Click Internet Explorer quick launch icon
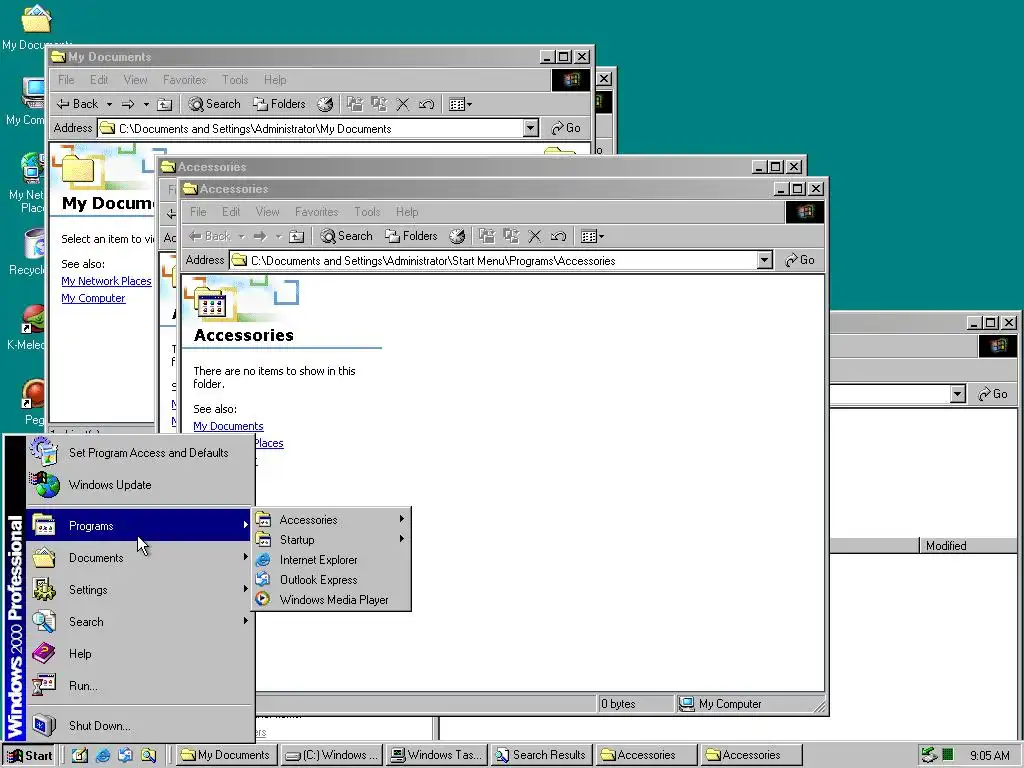 [x=103, y=756]
